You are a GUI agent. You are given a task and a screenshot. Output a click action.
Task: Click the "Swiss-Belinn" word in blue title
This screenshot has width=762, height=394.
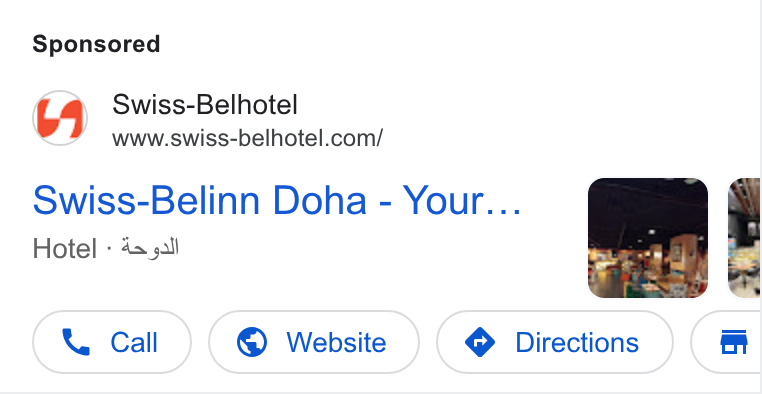coord(146,201)
